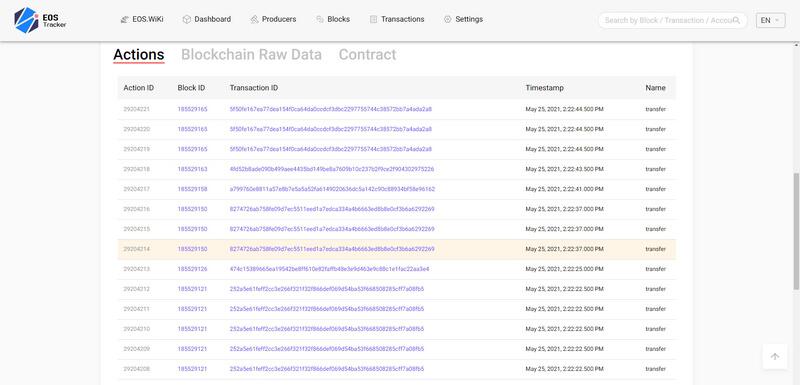
Task: Open transaction 252a5e61feff… in action 29204211 row
Action: pyautogui.click(x=327, y=309)
